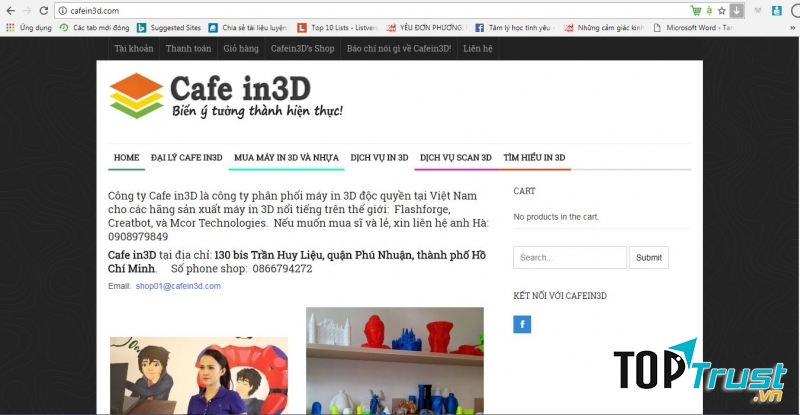The width and height of the screenshot is (800, 415).
Task: Click the phone number 0908979849
Action: pos(138,237)
